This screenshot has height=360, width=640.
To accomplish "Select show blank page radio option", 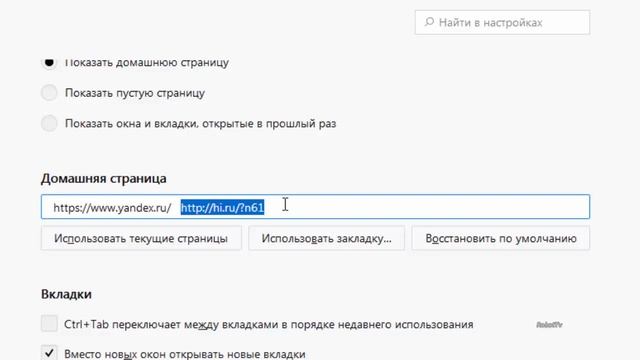I will (x=49, y=93).
